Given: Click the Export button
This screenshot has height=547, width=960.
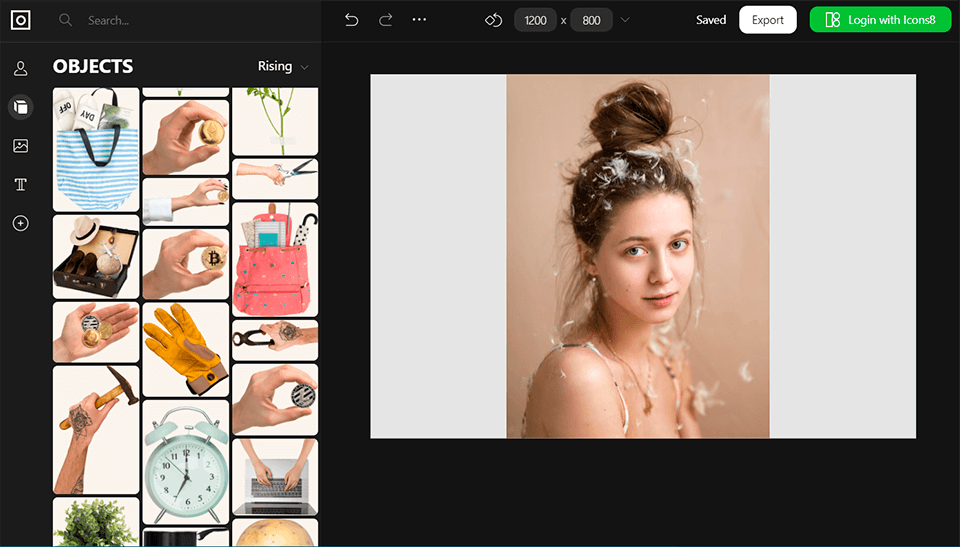Looking at the screenshot, I should [x=768, y=20].
